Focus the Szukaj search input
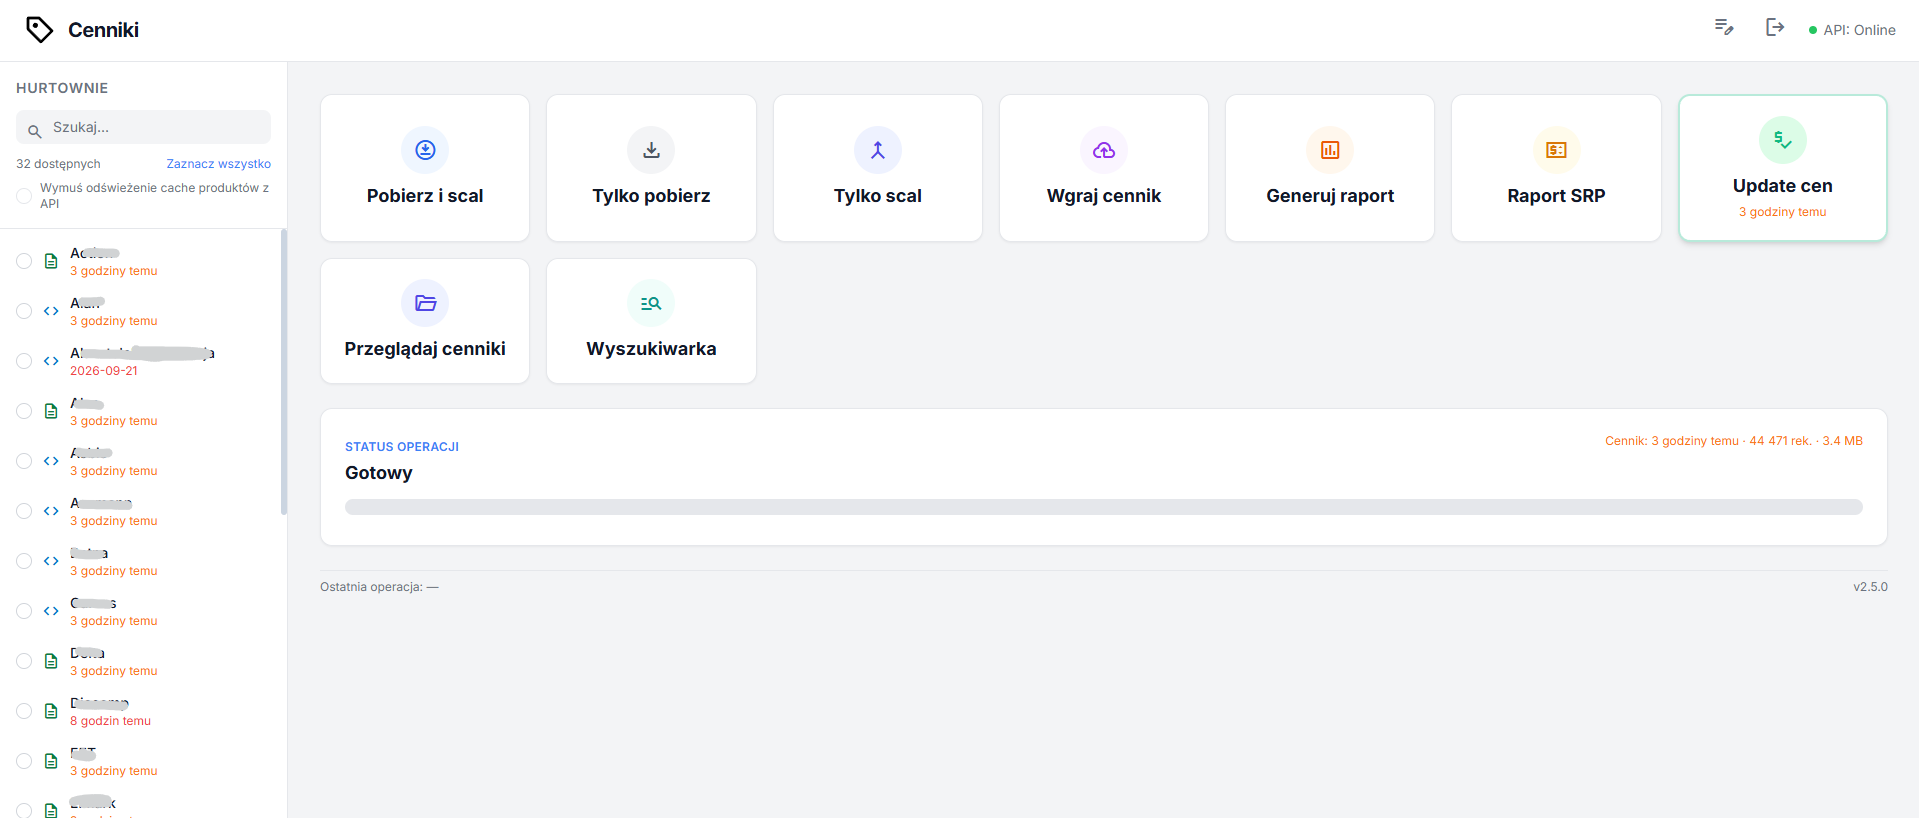Image resolution: width=1919 pixels, height=818 pixels. (x=143, y=127)
